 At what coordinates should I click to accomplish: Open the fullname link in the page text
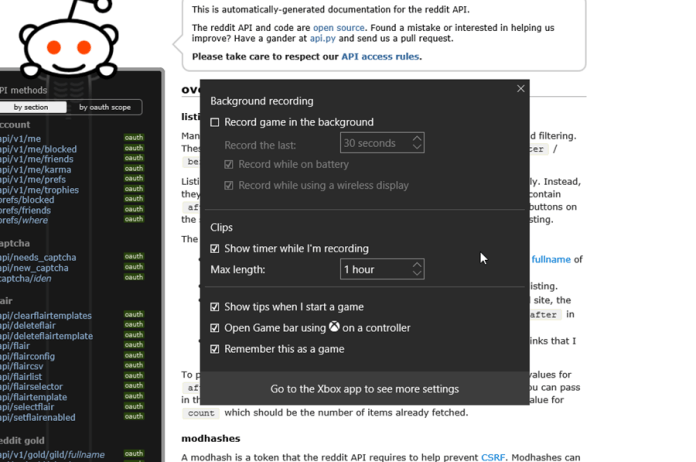pos(551,259)
